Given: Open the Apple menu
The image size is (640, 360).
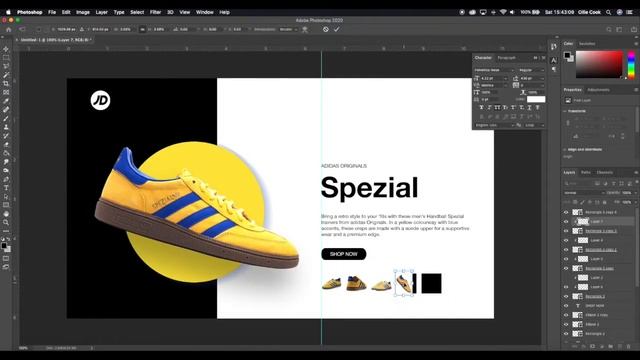Looking at the screenshot, I should pos(8,12).
